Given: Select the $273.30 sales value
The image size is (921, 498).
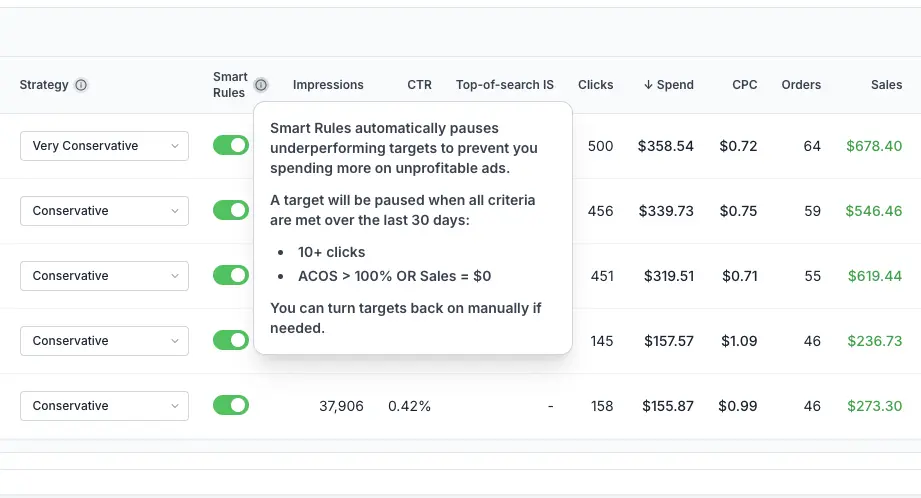Looking at the screenshot, I should coord(875,406).
